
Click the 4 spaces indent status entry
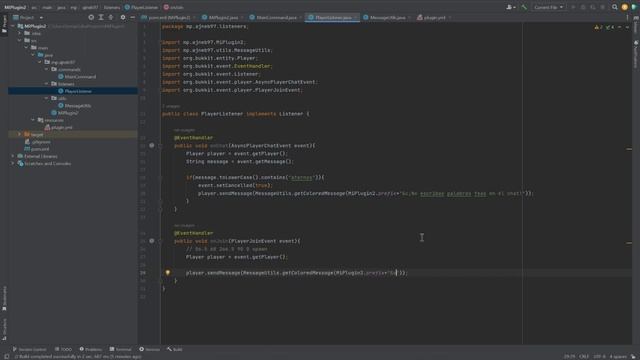pos(618,356)
